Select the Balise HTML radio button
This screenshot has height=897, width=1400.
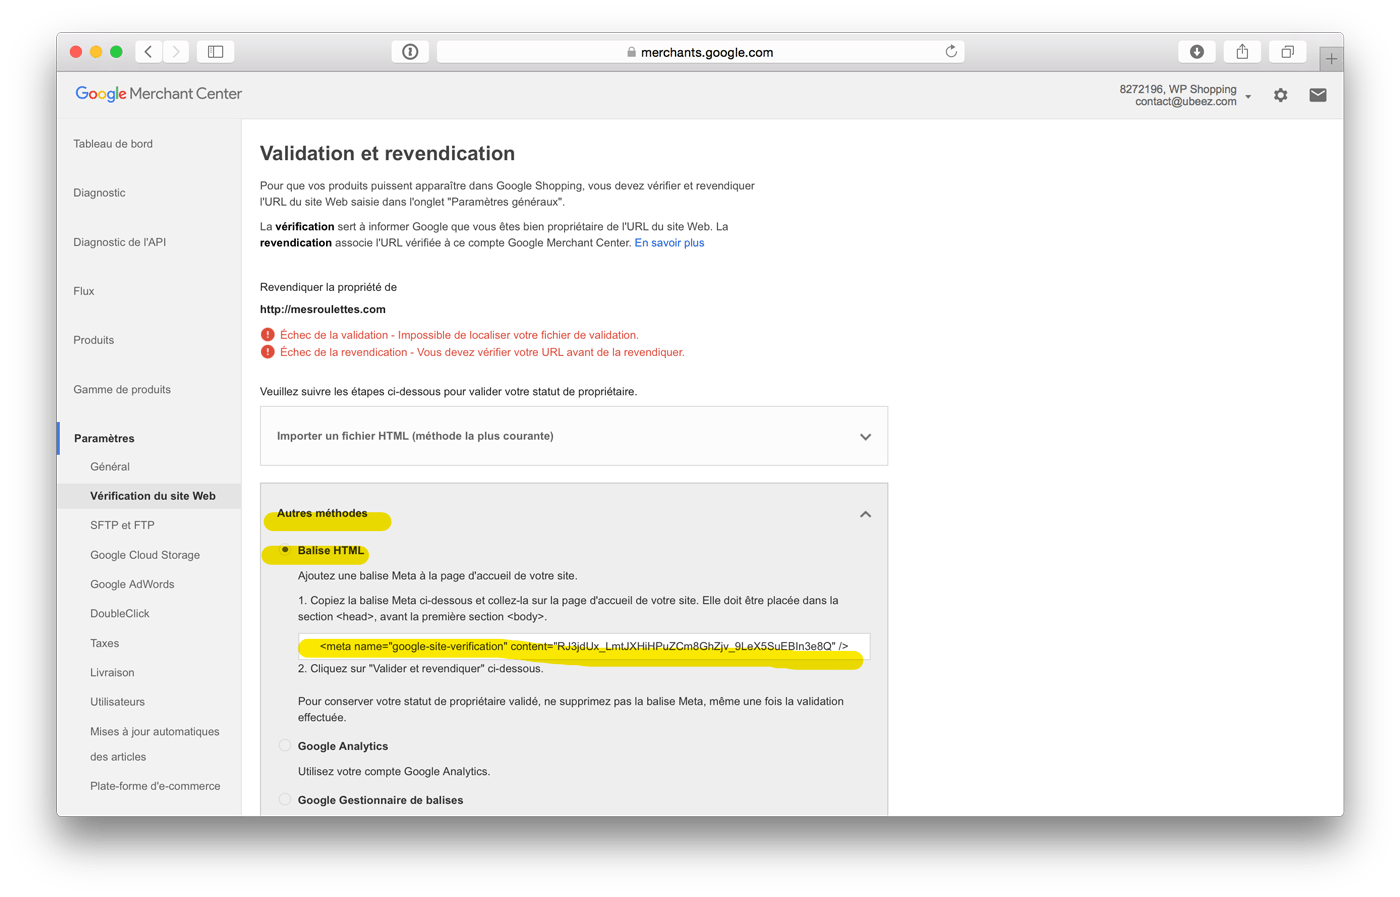(285, 550)
